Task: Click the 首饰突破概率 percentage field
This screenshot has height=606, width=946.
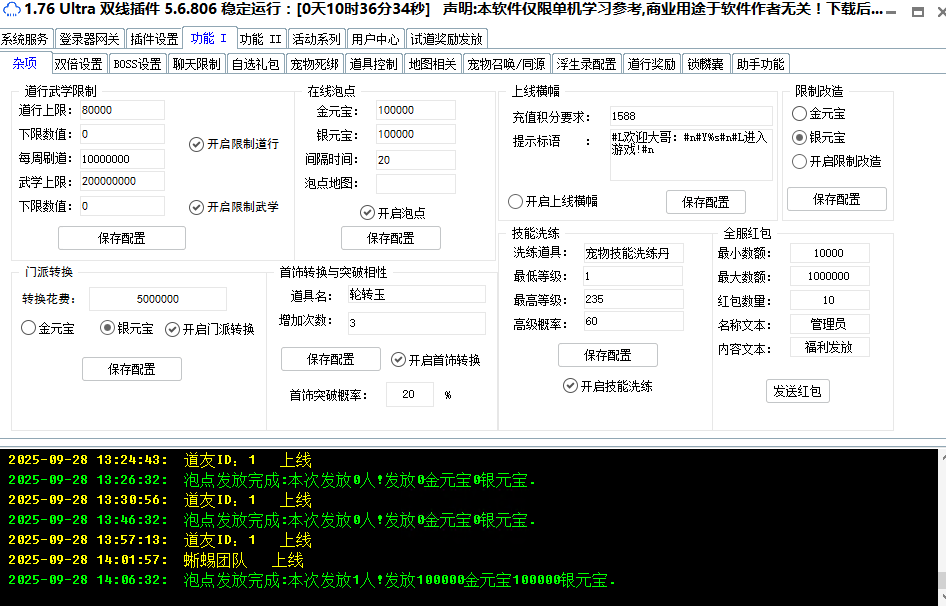Action: (409, 395)
